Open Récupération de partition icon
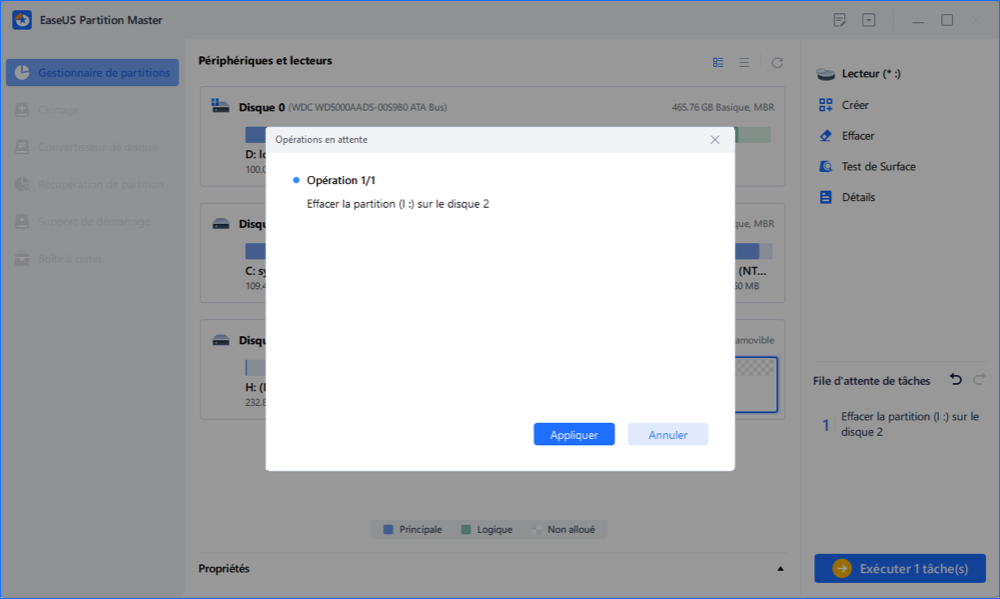 pyautogui.click(x=21, y=184)
